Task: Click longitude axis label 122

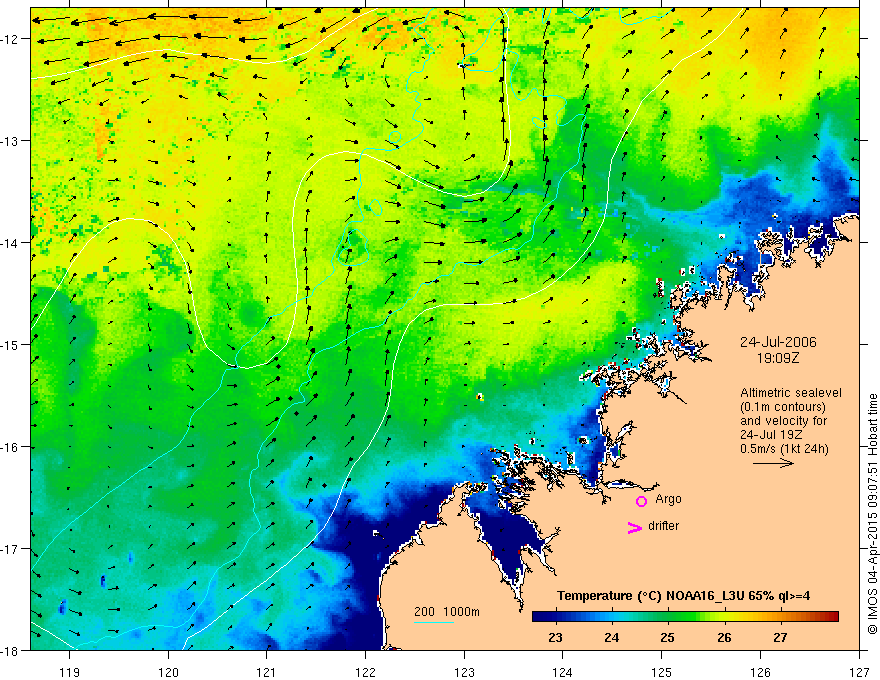Action: point(365,672)
